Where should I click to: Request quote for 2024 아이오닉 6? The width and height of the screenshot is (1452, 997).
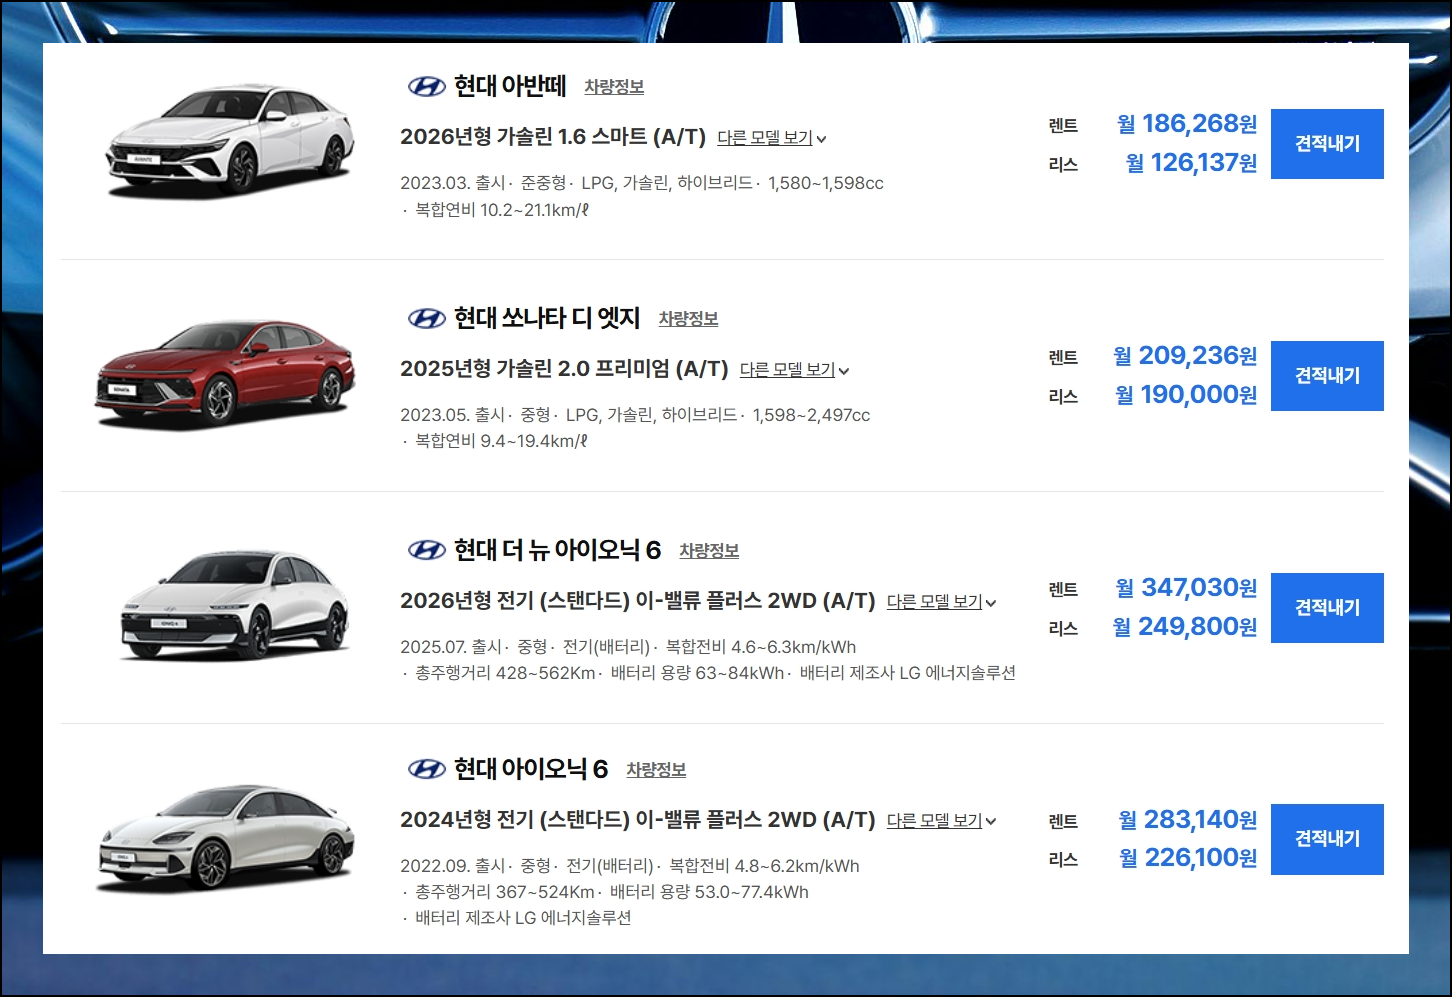[1327, 839]
